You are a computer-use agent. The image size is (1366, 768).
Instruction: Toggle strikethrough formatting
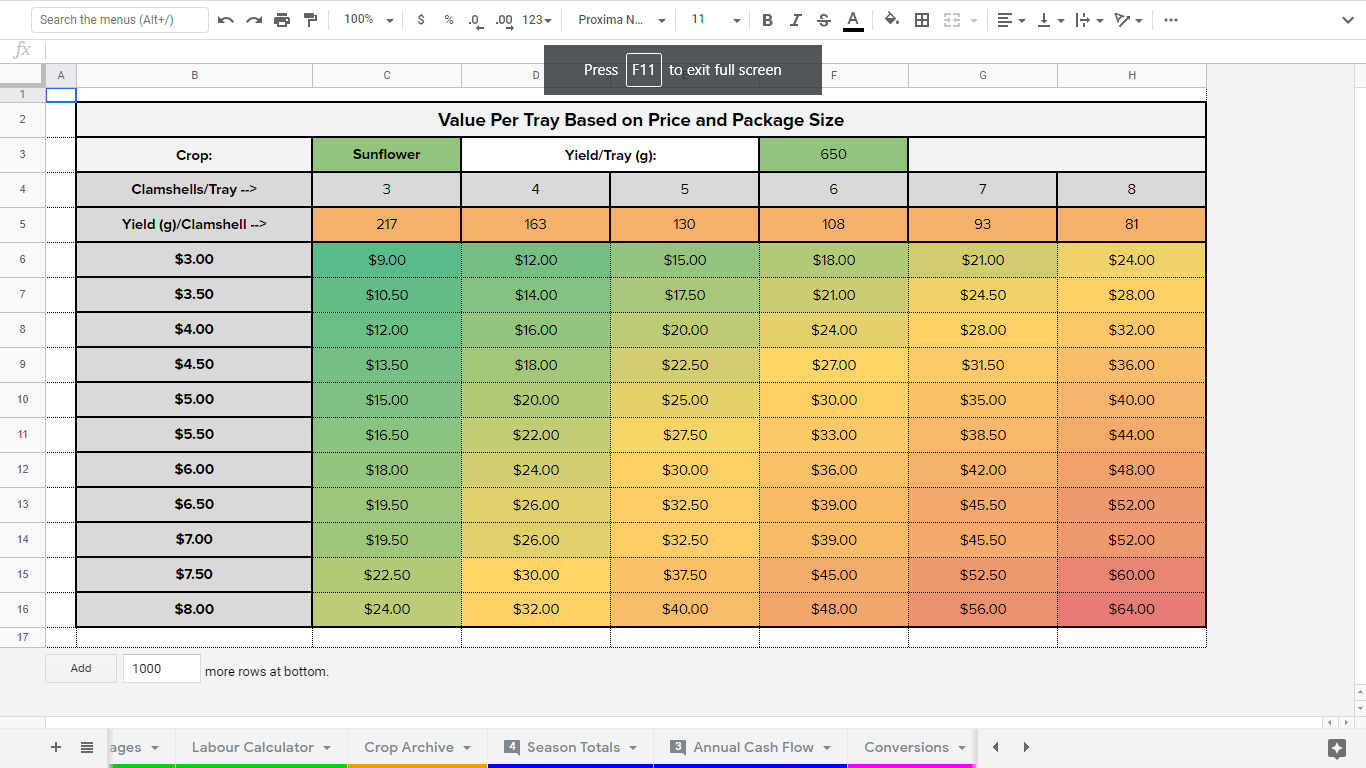[x=822, y=19]
